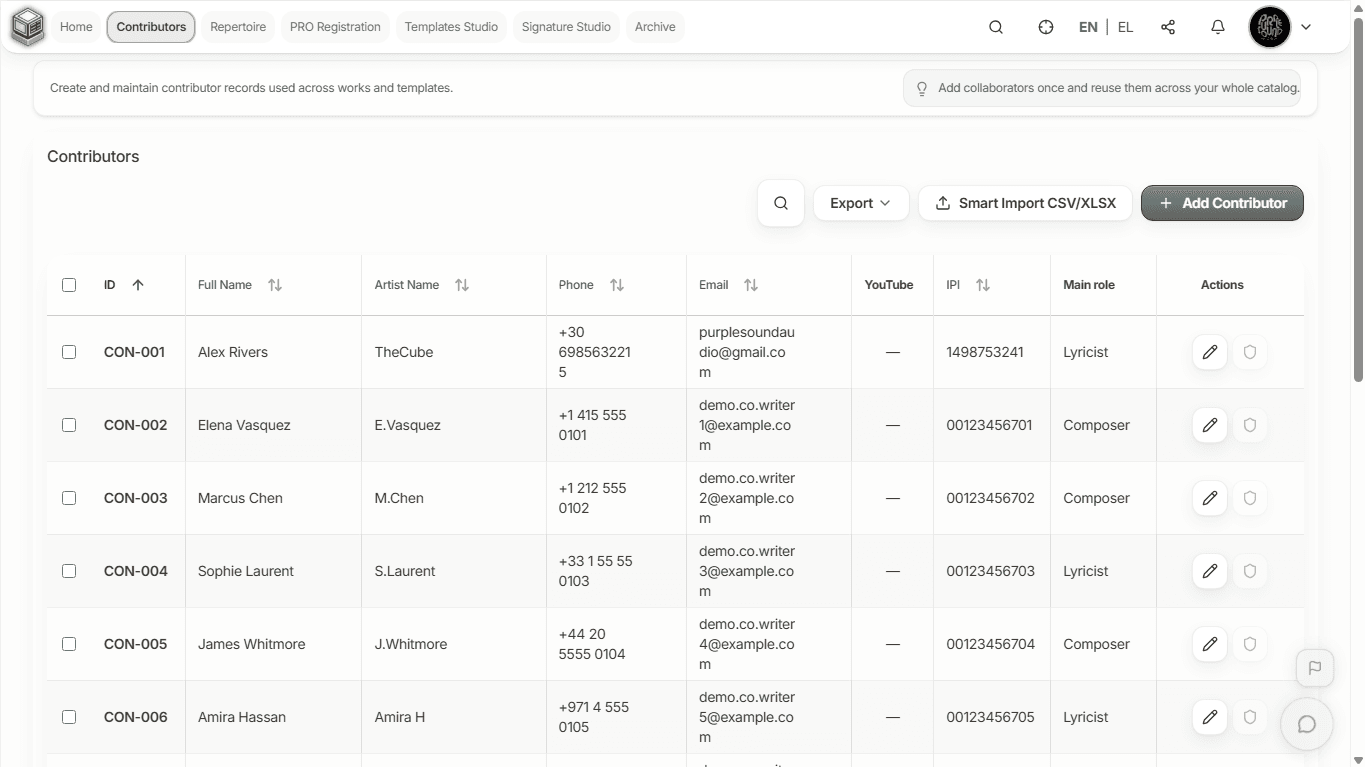The height and width of the screenshot is (767, 1365).
Task: Sort by Phone column
Action: [x=617, y=285]
